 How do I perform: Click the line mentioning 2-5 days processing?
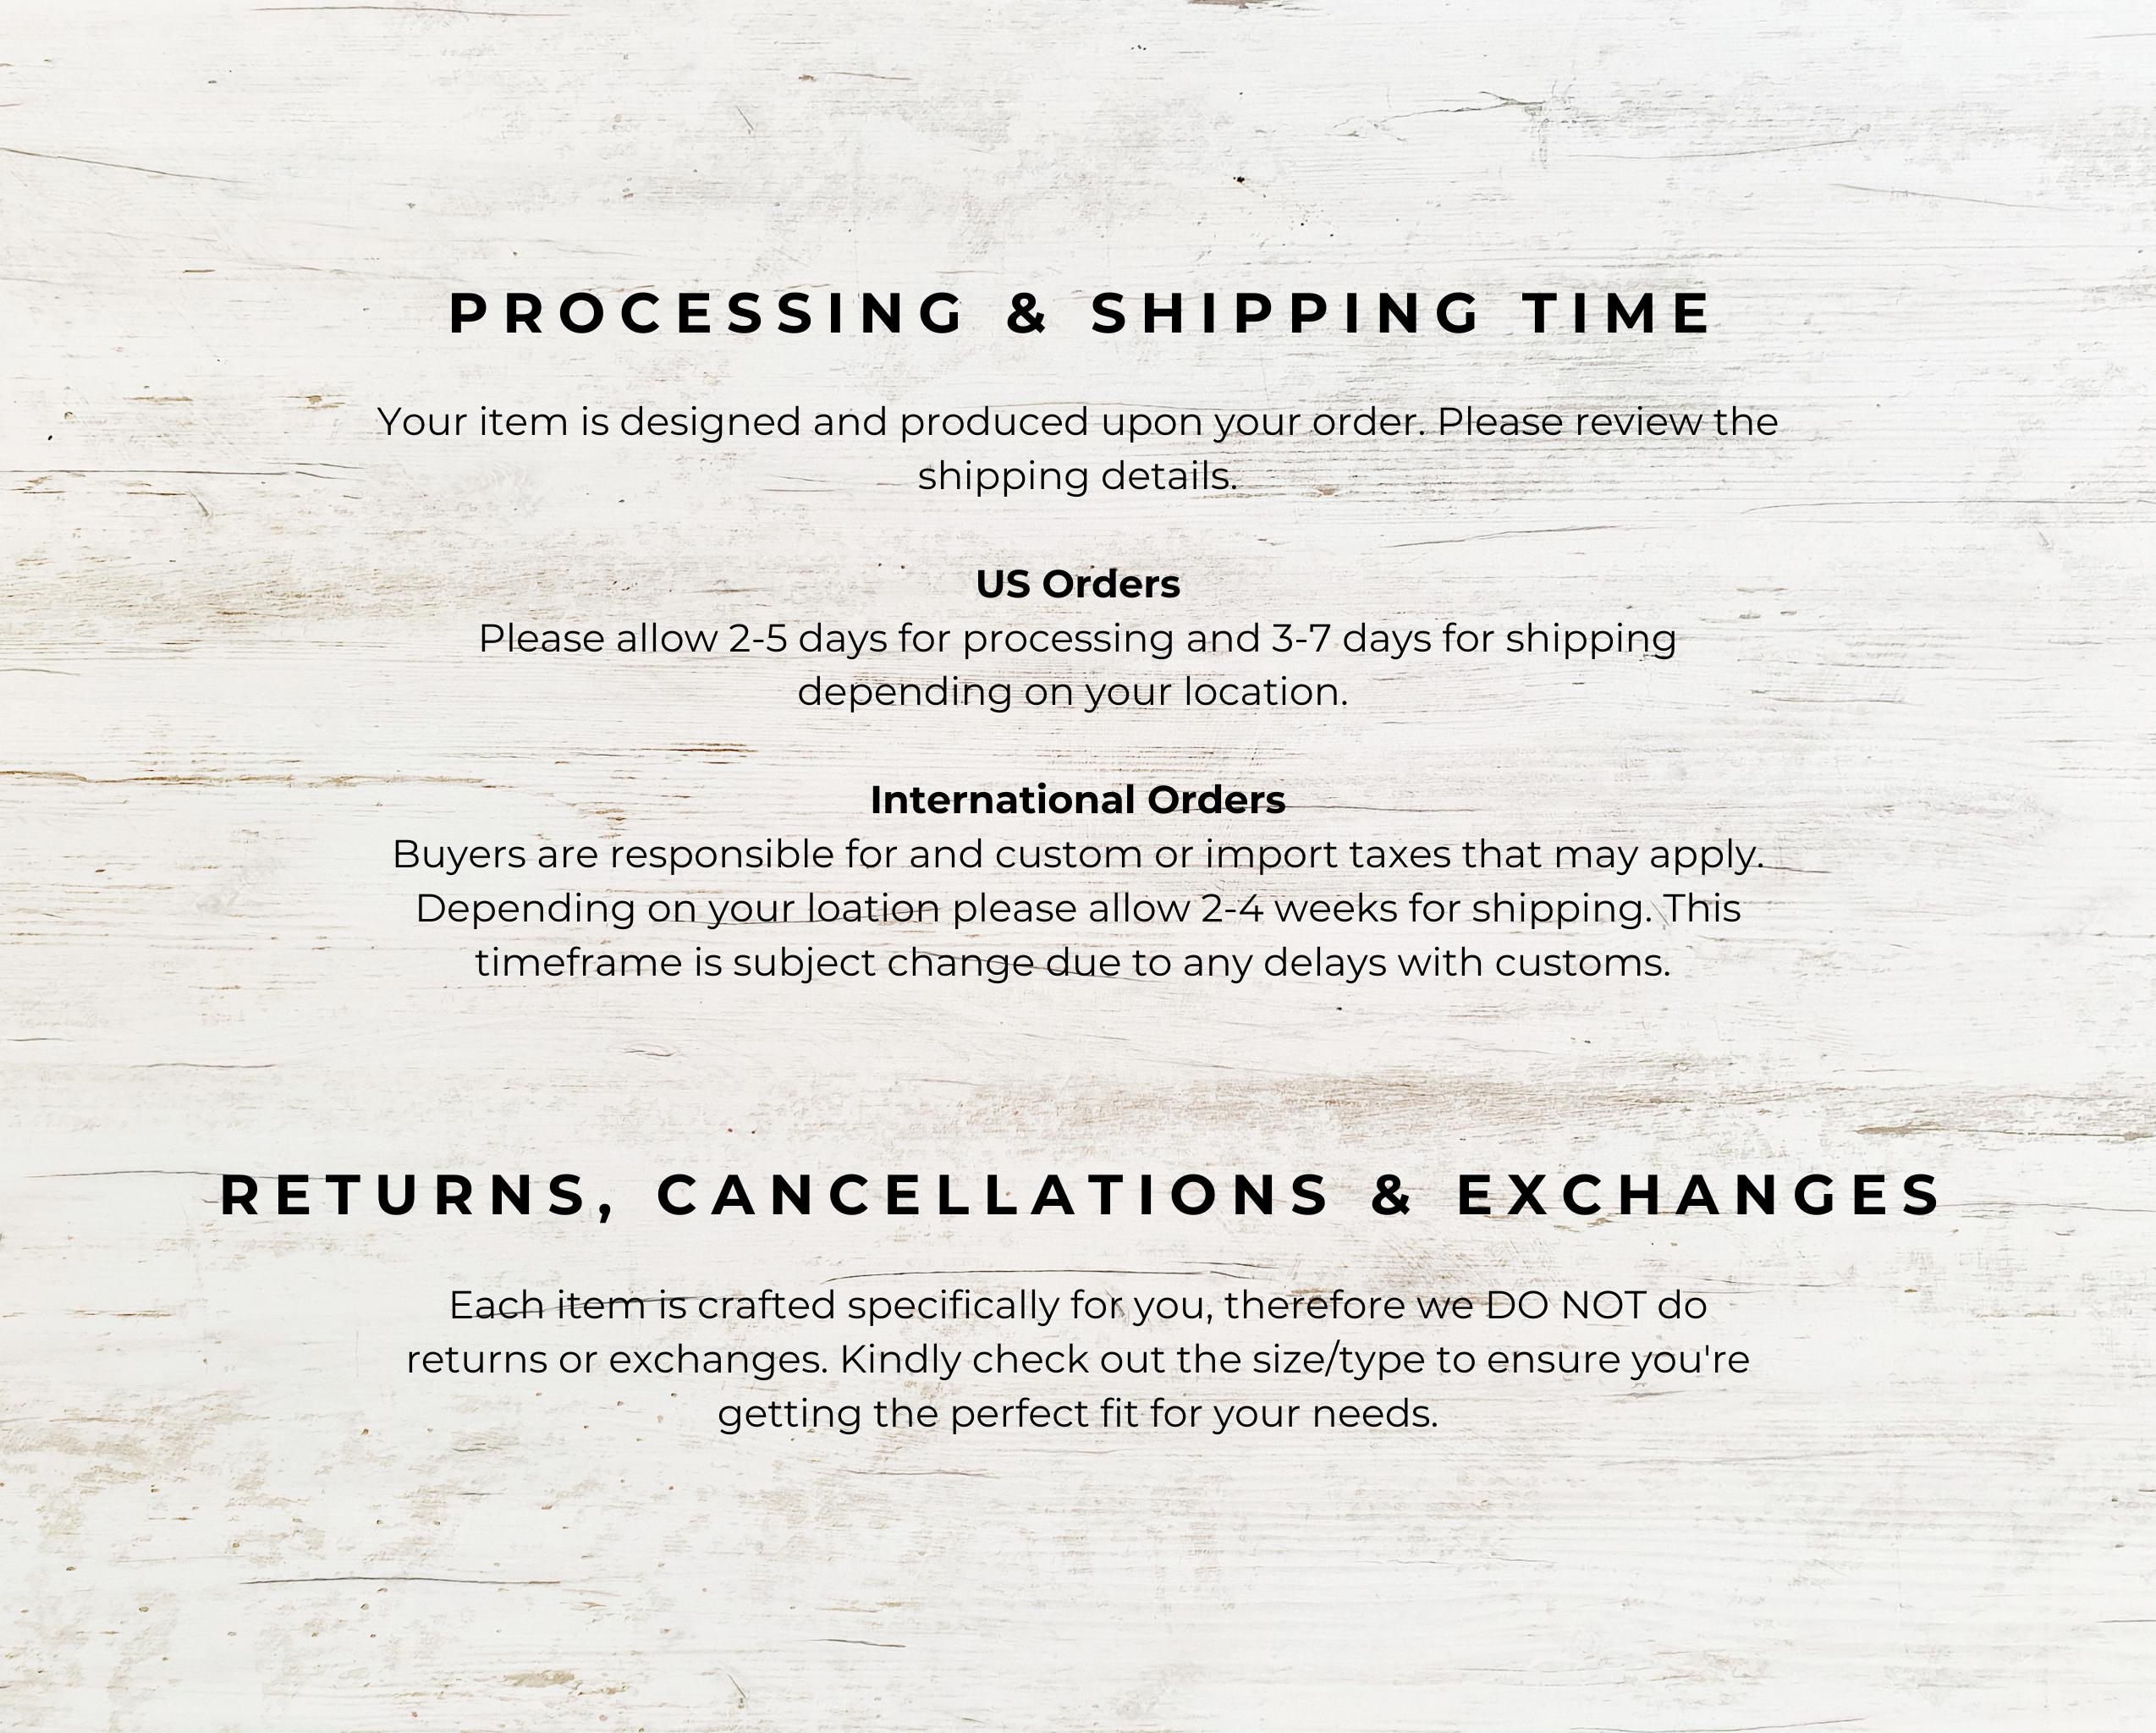tap(1078, 639)
